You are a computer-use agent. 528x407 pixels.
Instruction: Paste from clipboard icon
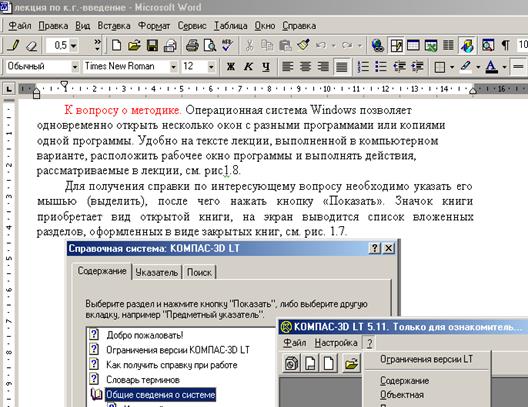click(286, 45)
